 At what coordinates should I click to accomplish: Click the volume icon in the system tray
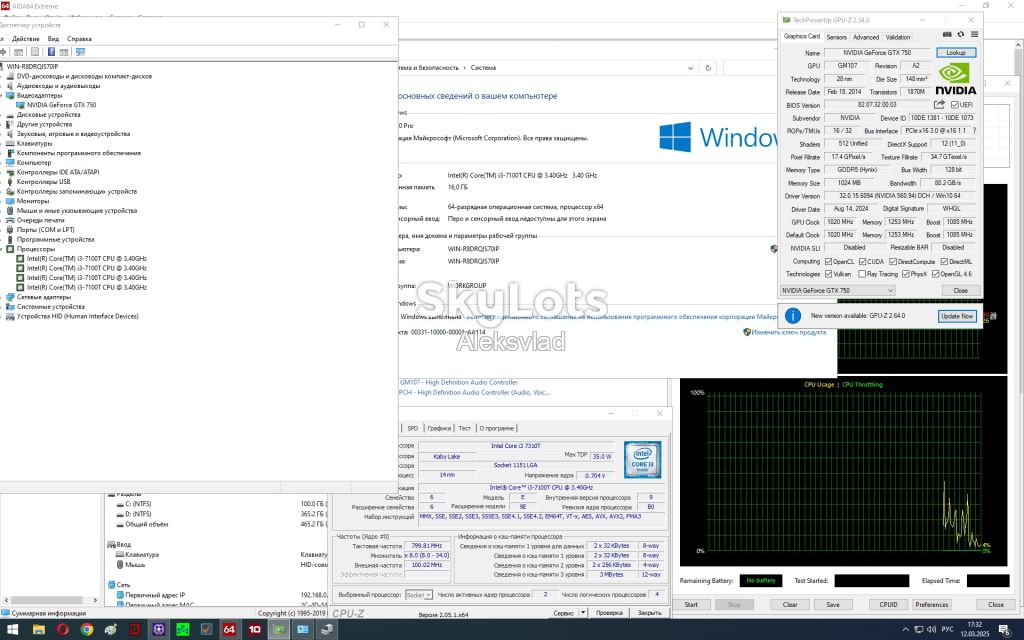[x=933, y=630]
